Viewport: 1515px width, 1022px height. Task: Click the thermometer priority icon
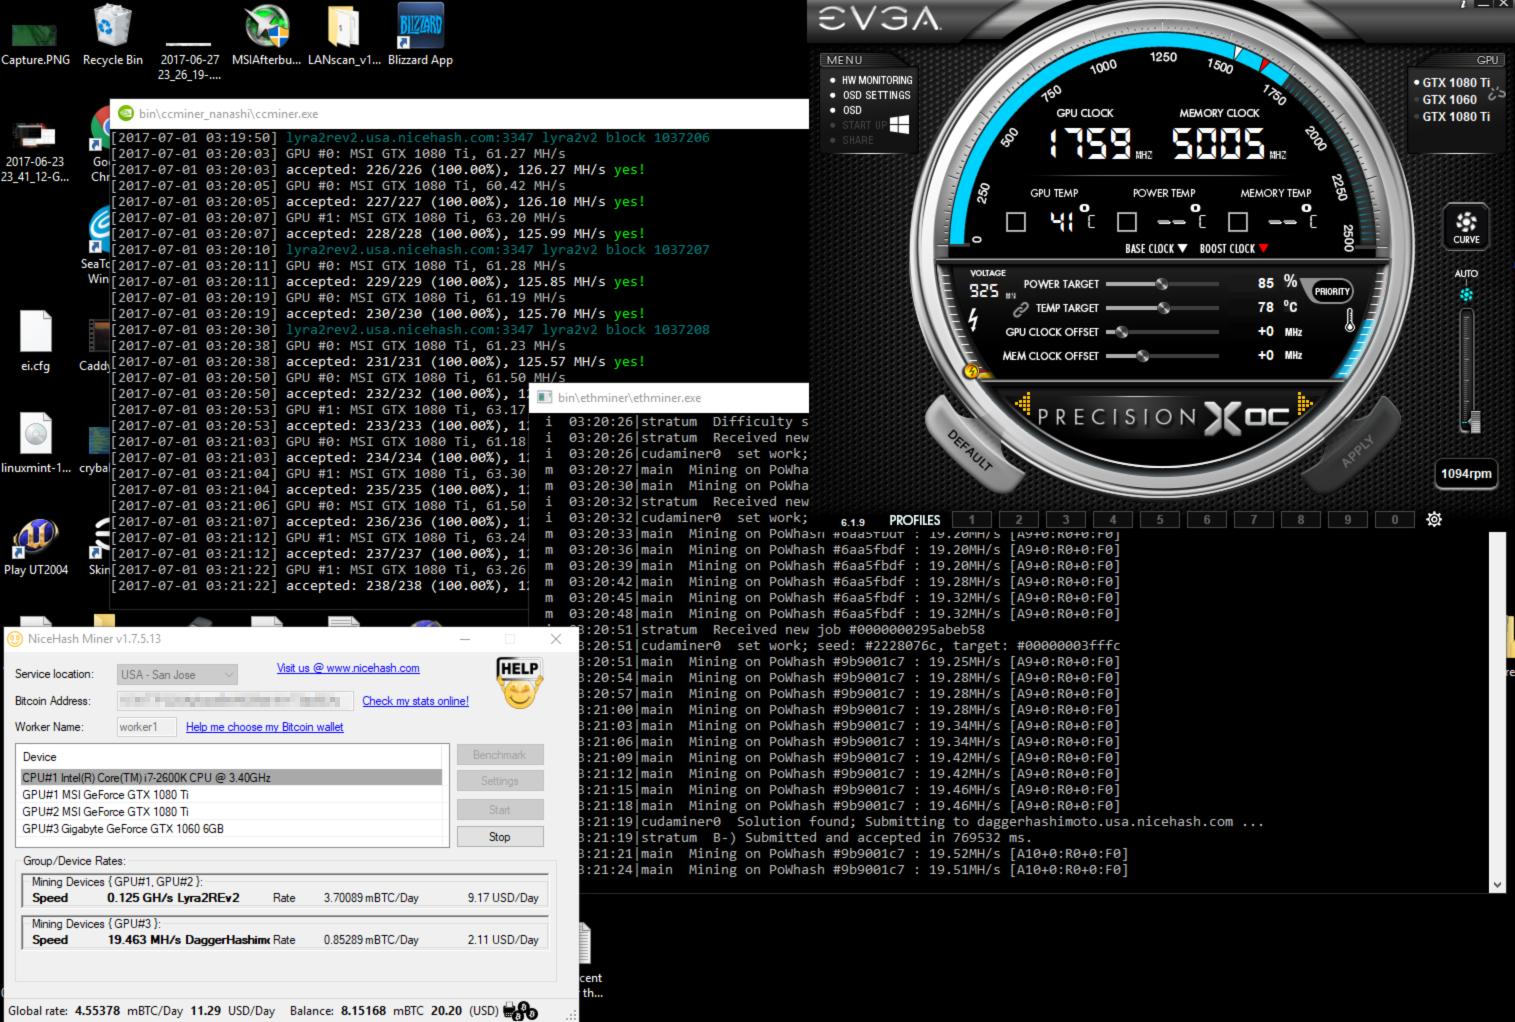pyautogui.click(x=1350, y=320)
